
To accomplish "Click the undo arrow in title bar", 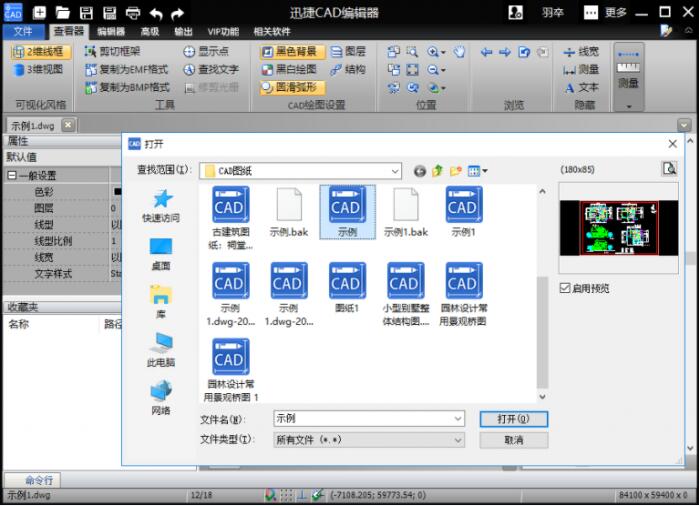I will 156,13.
